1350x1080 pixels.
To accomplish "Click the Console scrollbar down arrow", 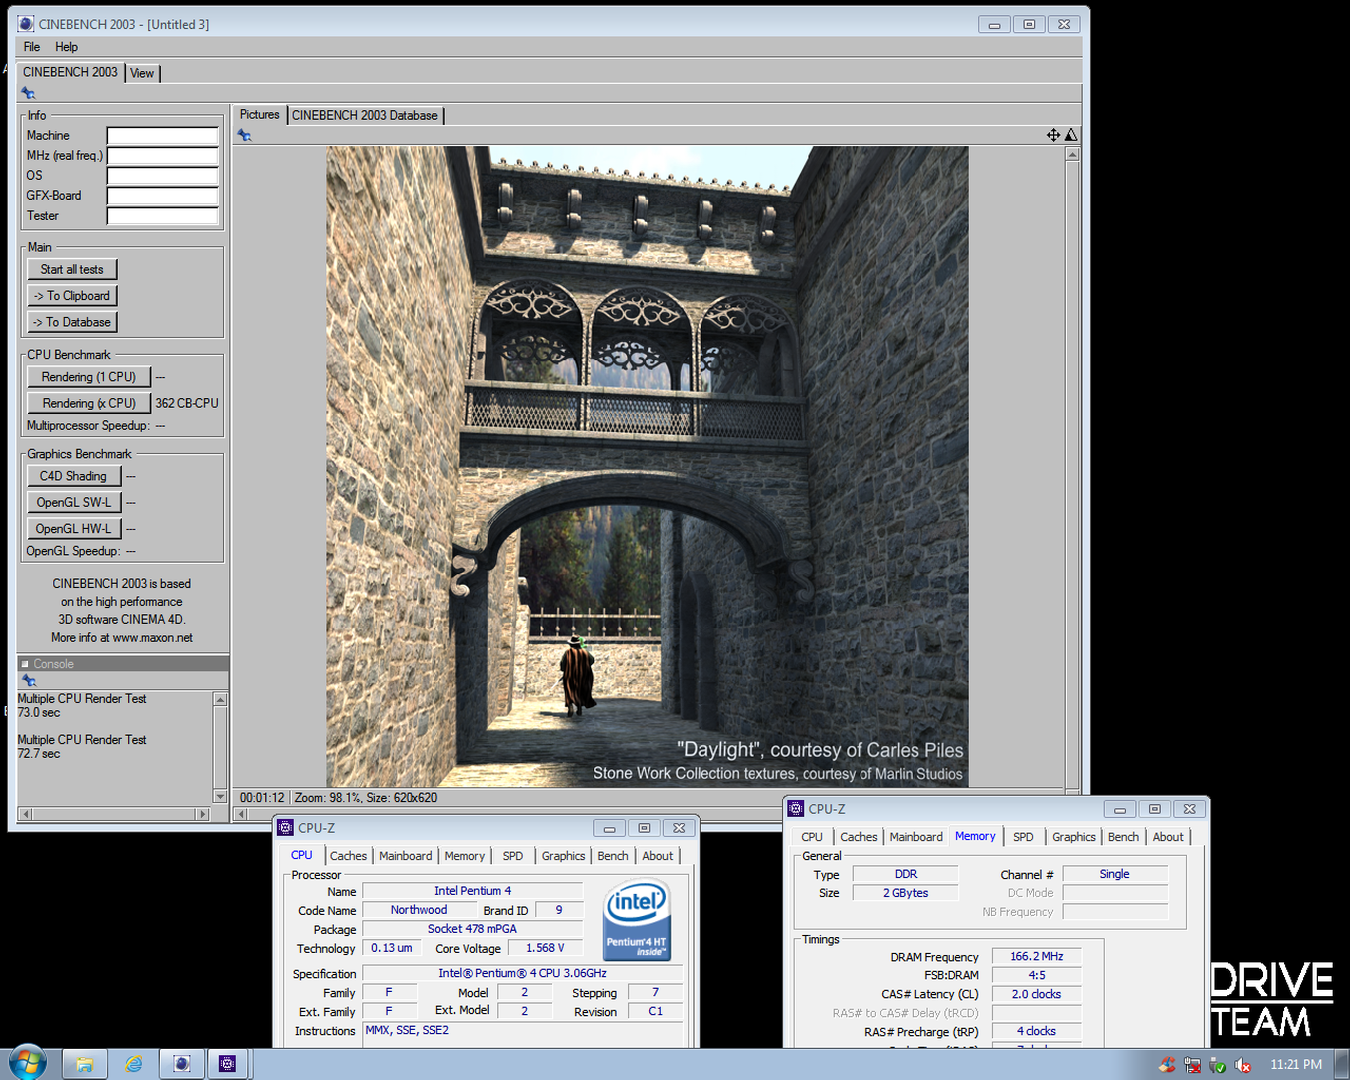I will [x=220, y=796].
